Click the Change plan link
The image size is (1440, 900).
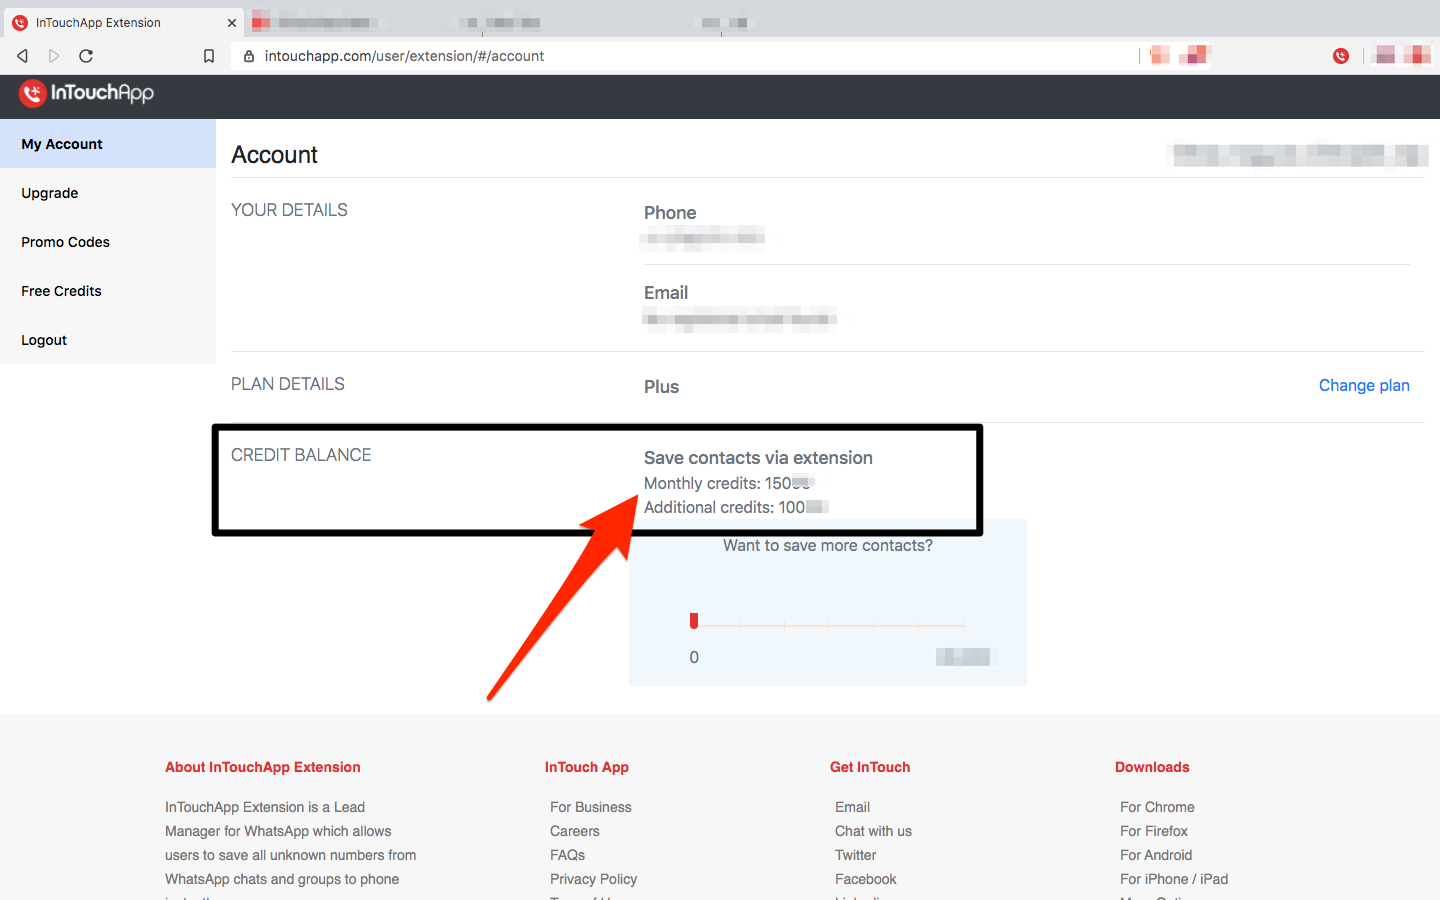[1364, 385]
